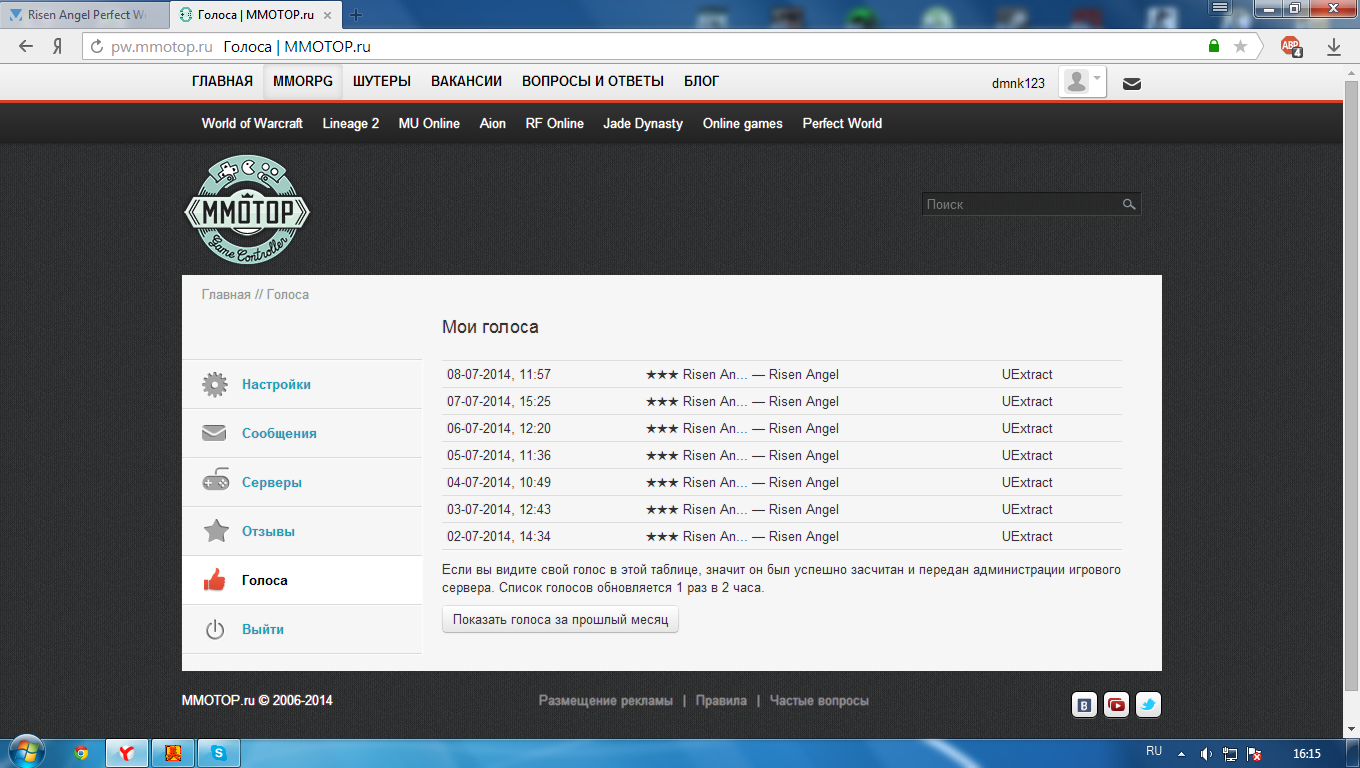1360x768 pixels.
Task: Open the VK social icon in footer
Action: click(x=1084, y=704)
